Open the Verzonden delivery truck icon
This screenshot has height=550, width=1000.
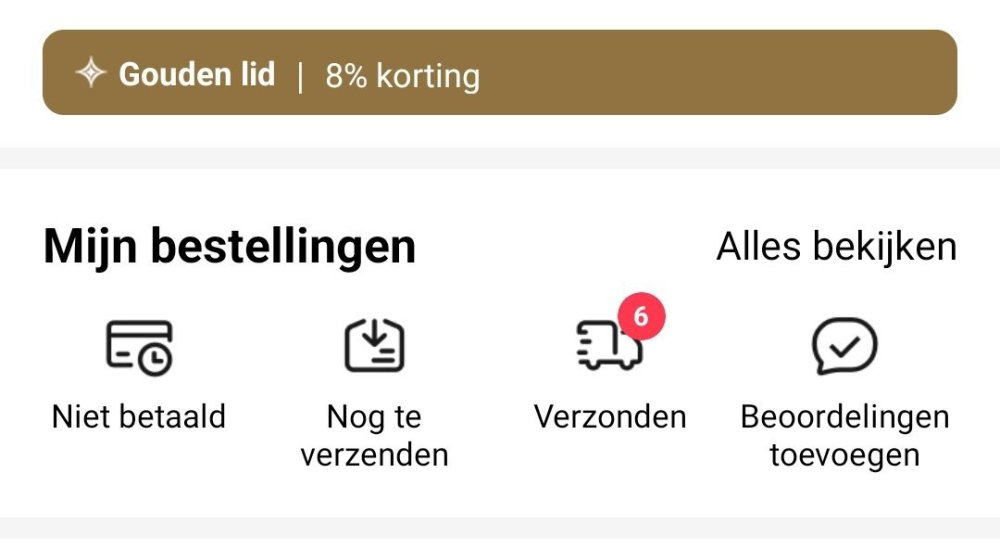609,348
